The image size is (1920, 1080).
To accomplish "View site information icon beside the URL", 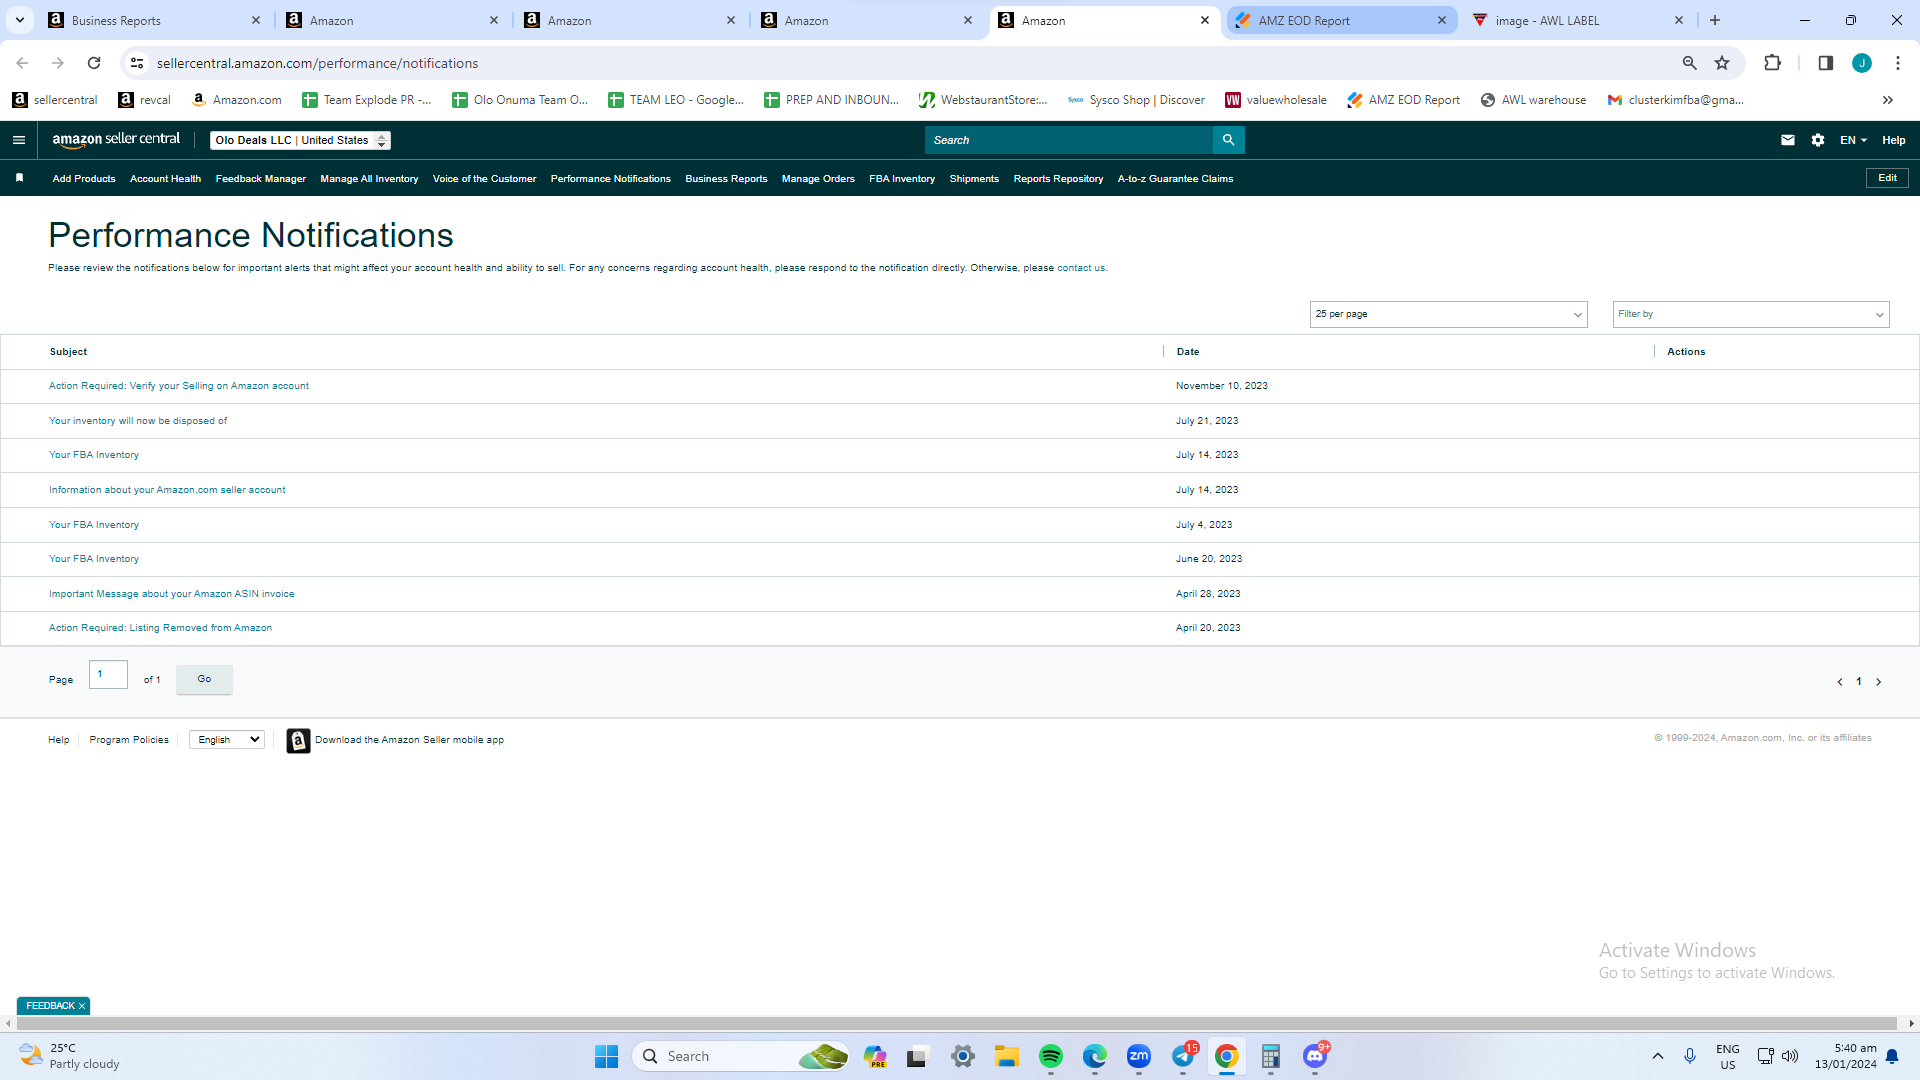I will point(137,63).
